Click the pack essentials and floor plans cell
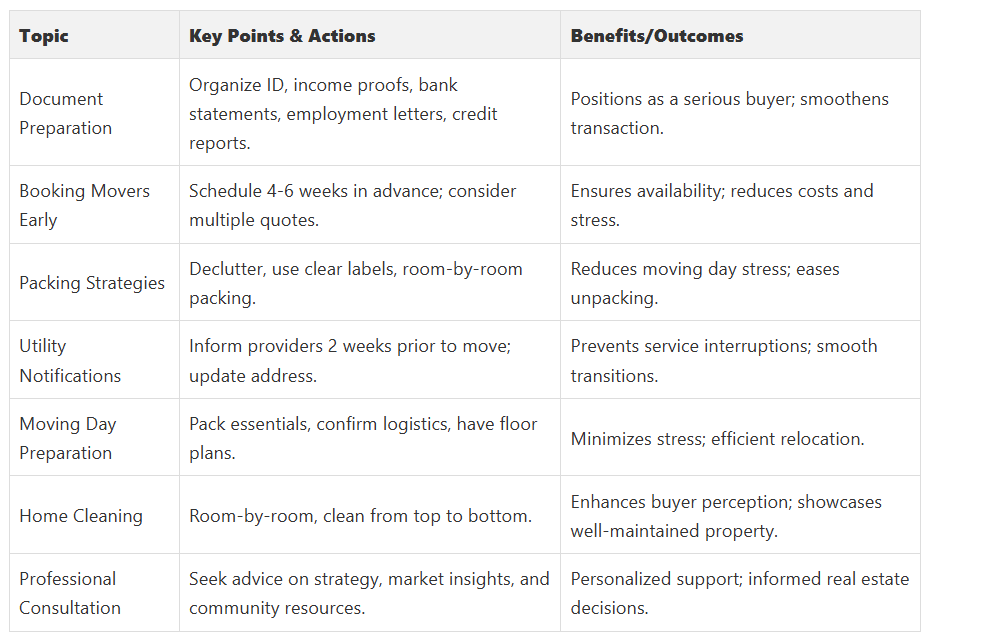The height and width of the screenshot is (642, 1000). (x=362, y=438)
